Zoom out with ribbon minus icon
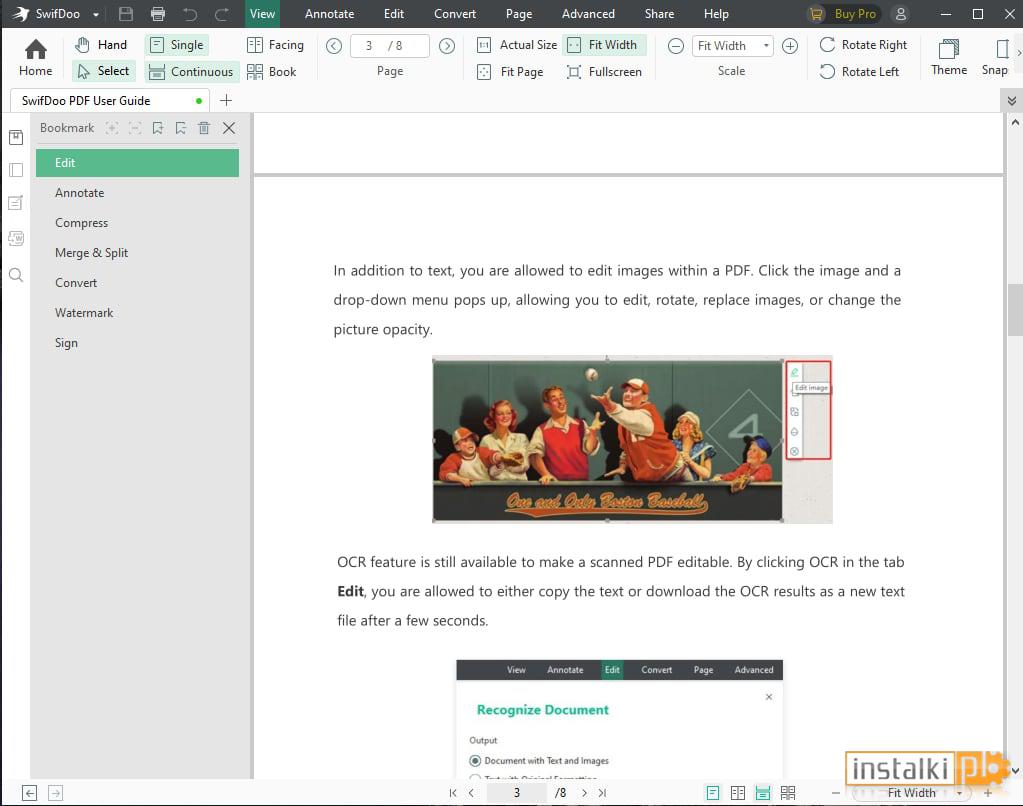 pyautogui.click(x=676, y=46)
